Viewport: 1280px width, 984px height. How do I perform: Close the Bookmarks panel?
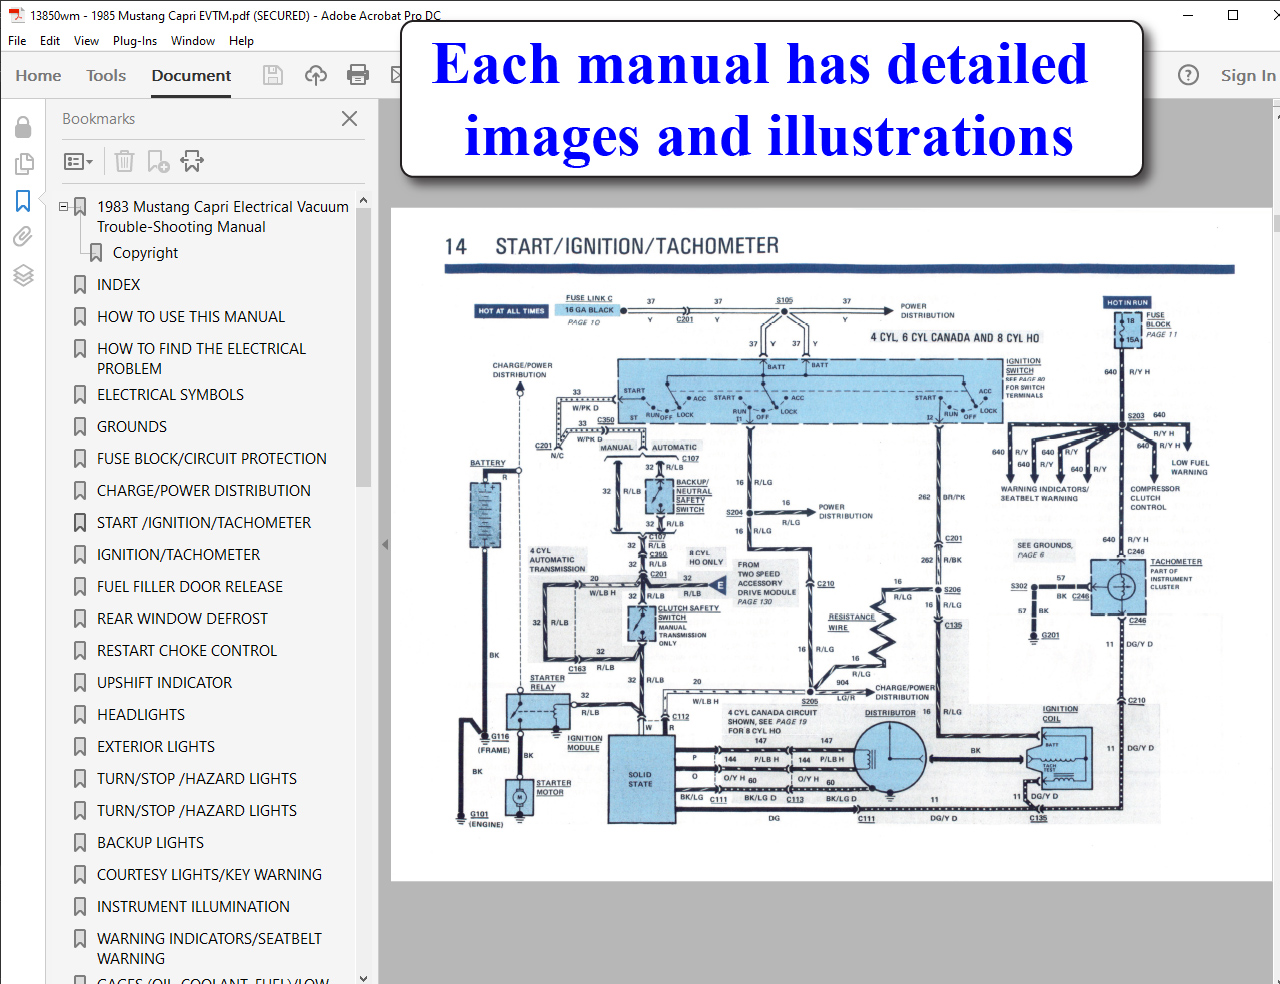point(349,119)
